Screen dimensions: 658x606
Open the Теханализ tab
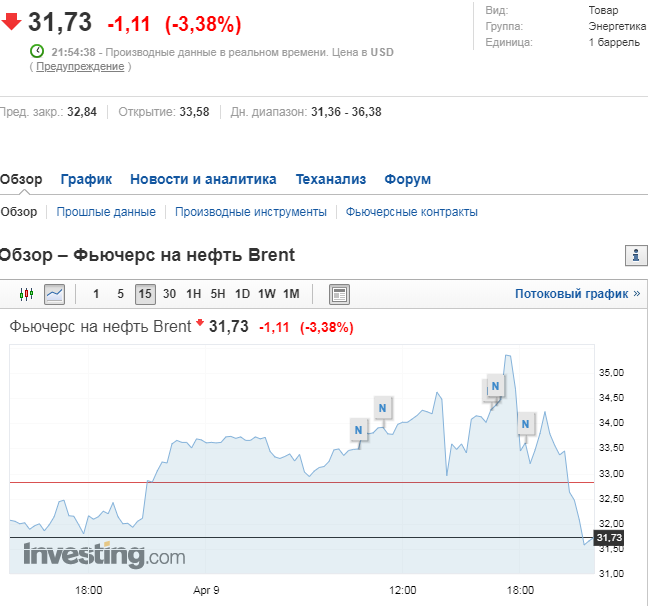click(331, 179)
